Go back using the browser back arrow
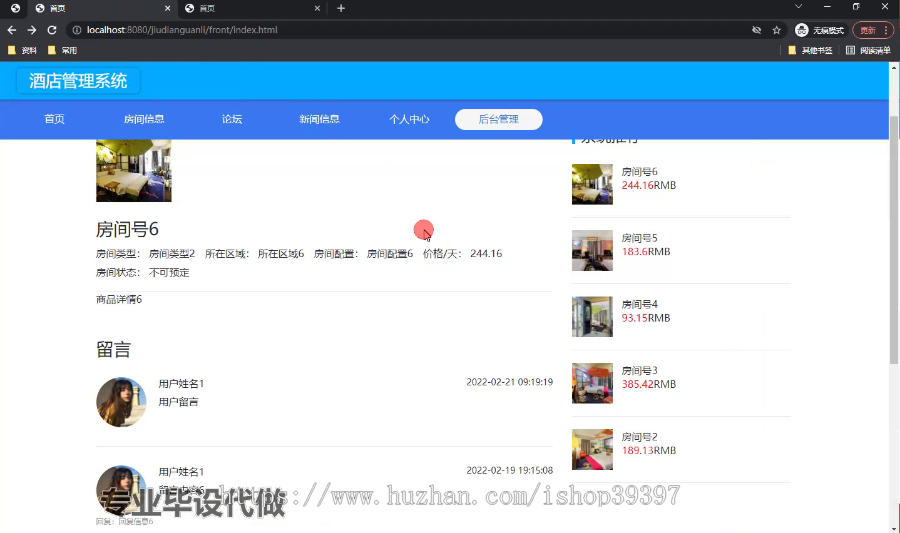The height and width of the screenshot is (533, 900). click(x=11, y=30)
